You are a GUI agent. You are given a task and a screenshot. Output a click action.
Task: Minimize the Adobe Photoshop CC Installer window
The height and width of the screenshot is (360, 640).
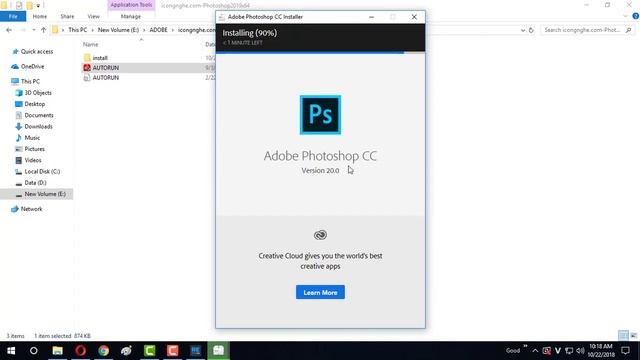[x=371, y=17]
